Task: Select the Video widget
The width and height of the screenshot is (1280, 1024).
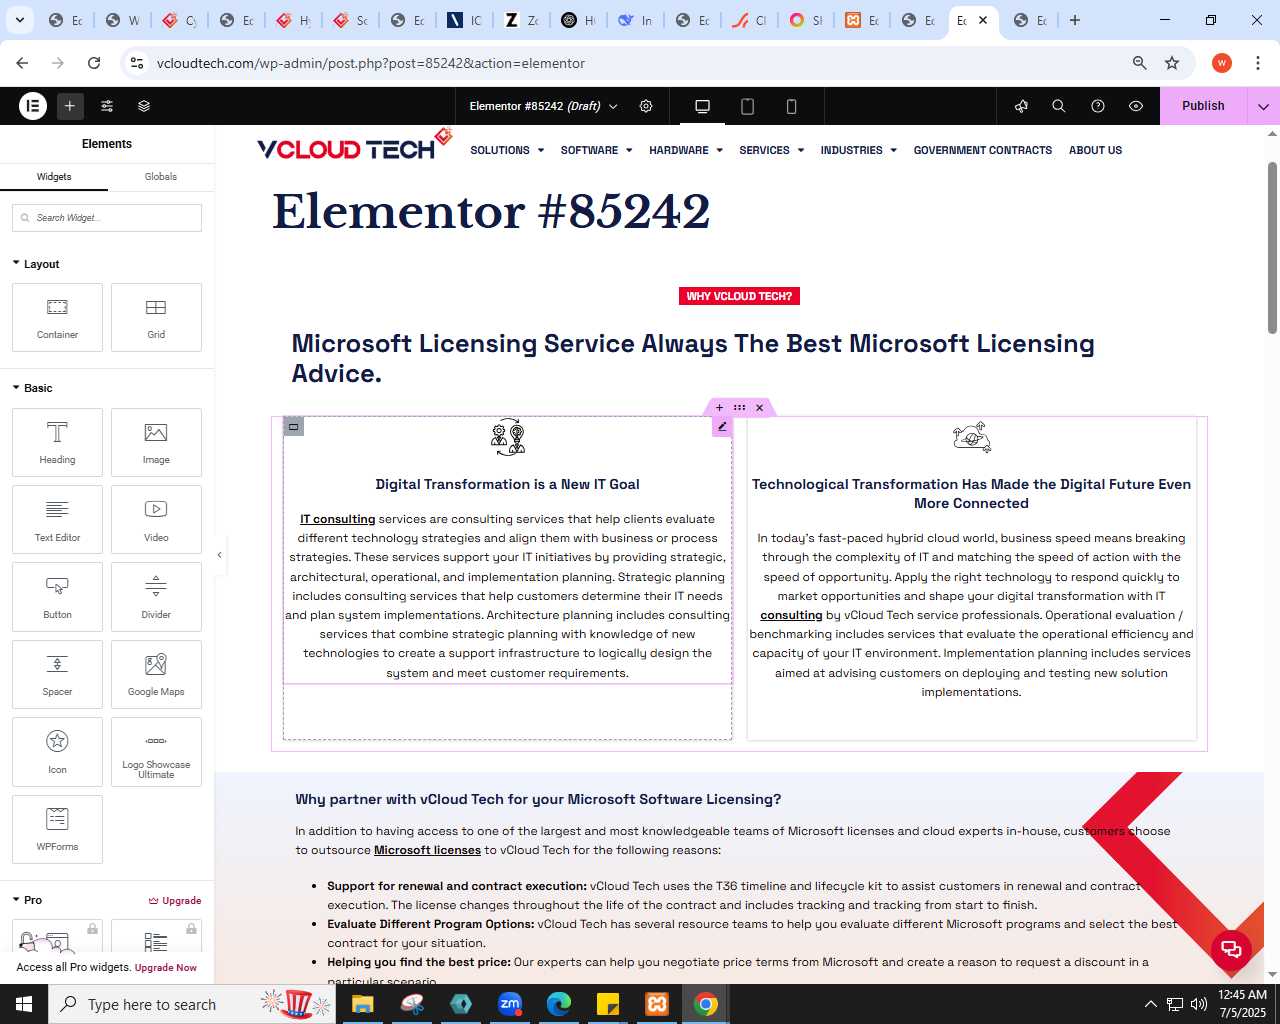Action: click(x=156, y=520)
